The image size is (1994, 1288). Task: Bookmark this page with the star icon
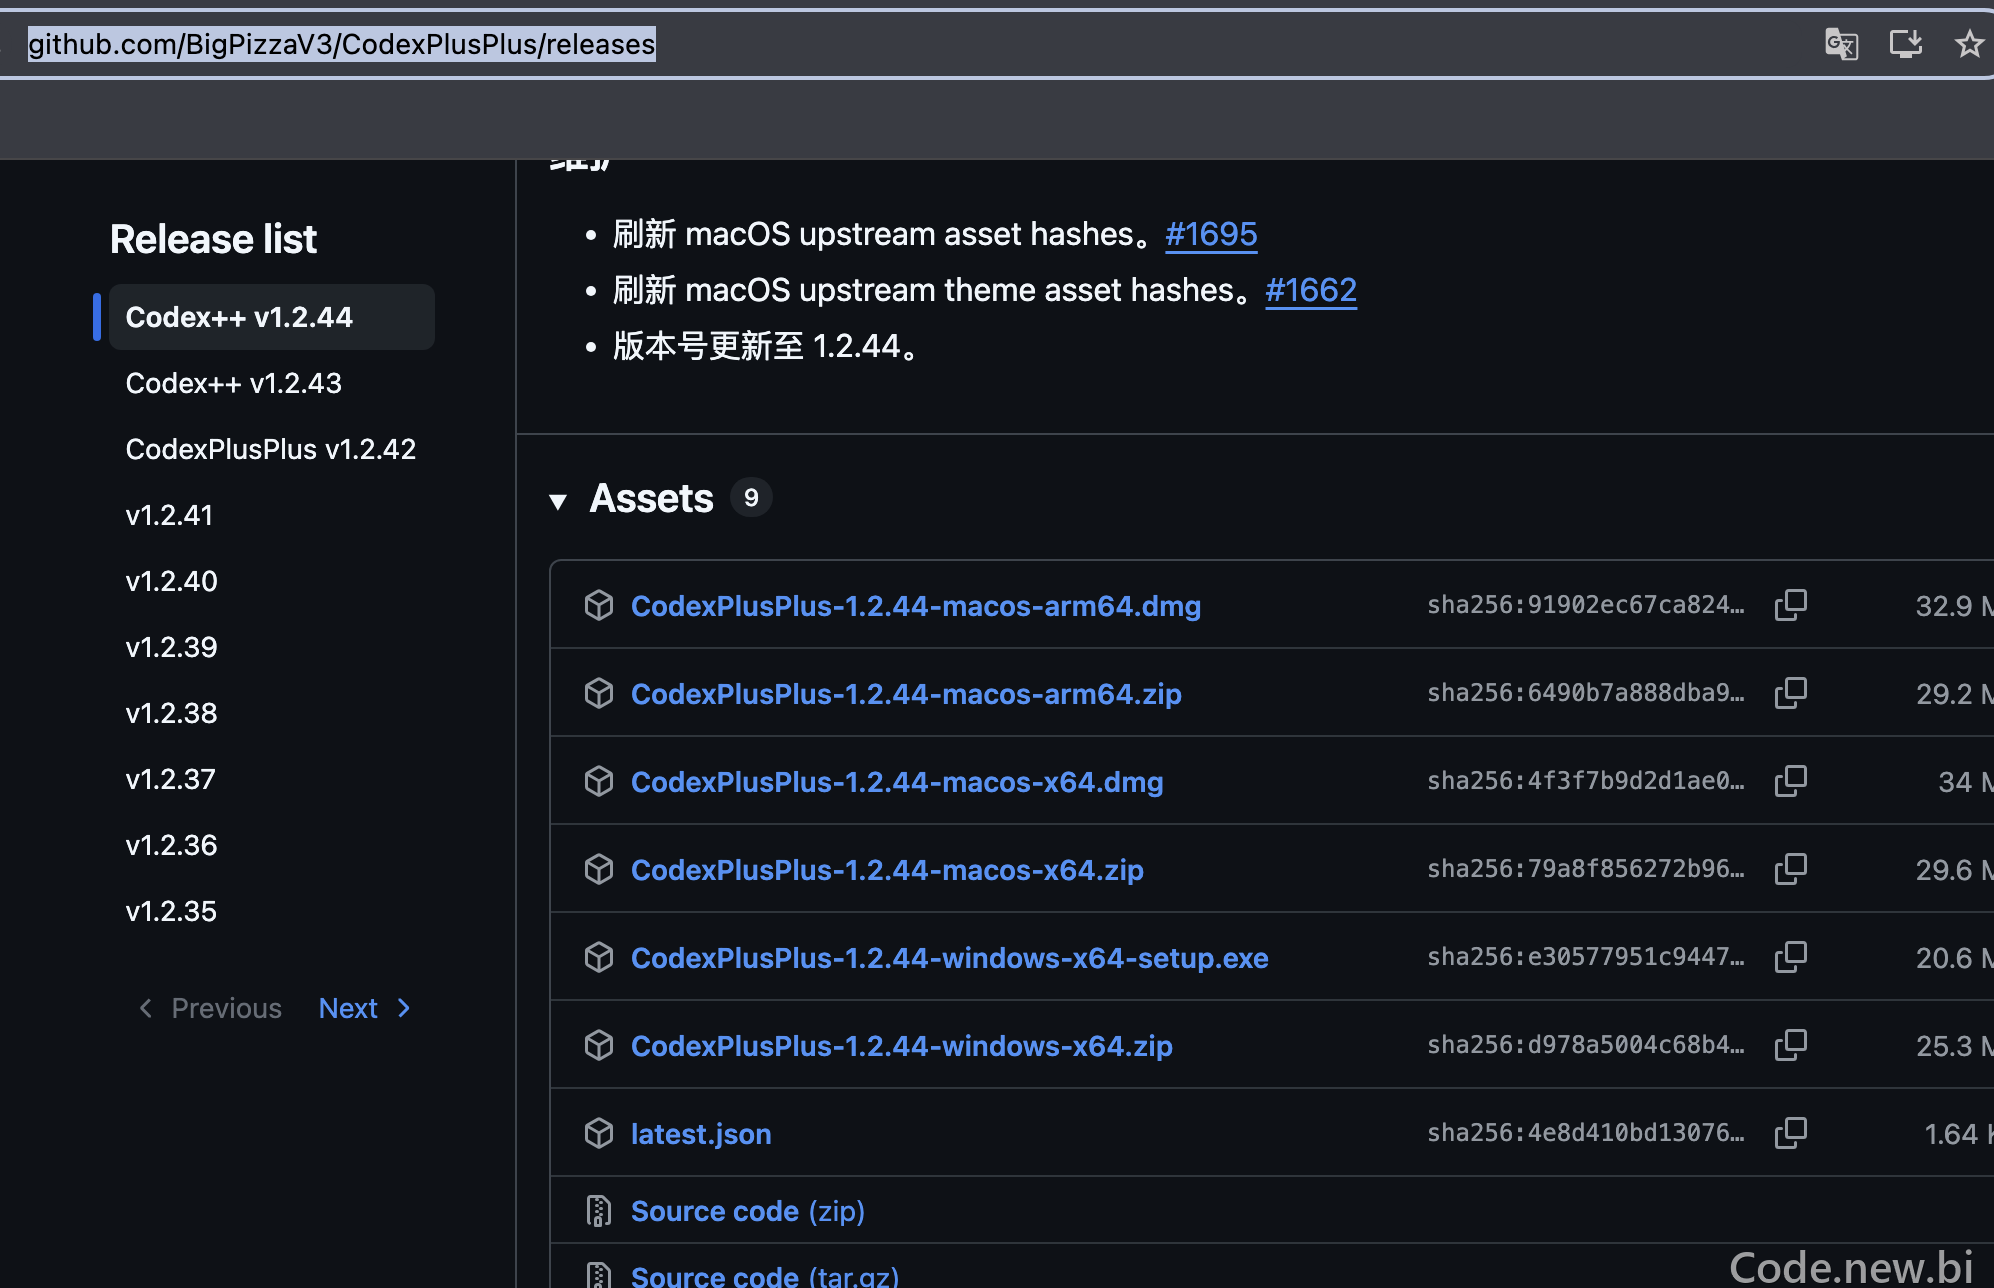tap(1969, 44)
